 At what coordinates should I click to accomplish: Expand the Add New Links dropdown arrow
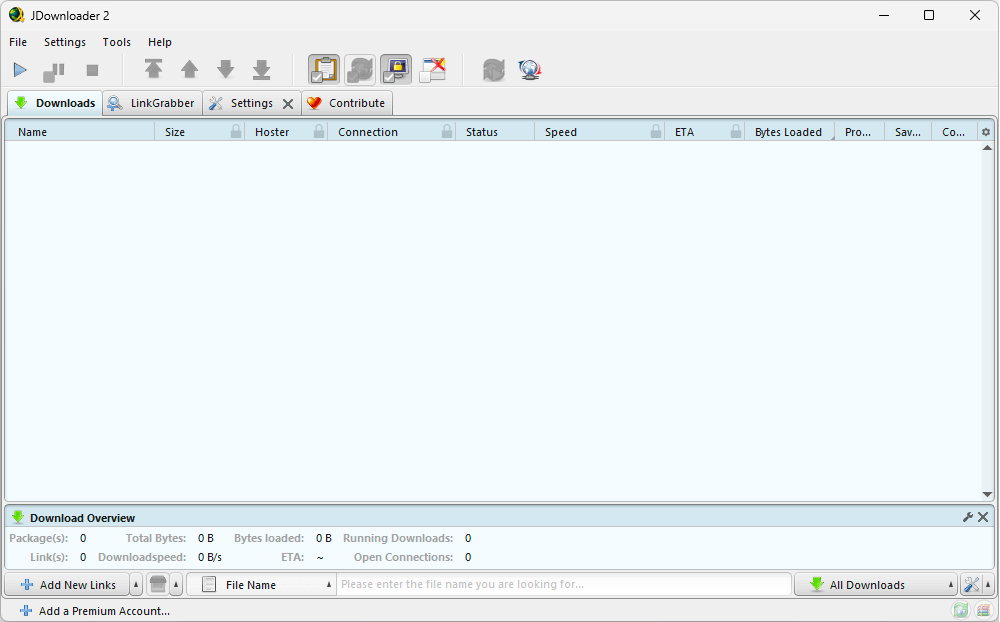[x=136, y=585]
